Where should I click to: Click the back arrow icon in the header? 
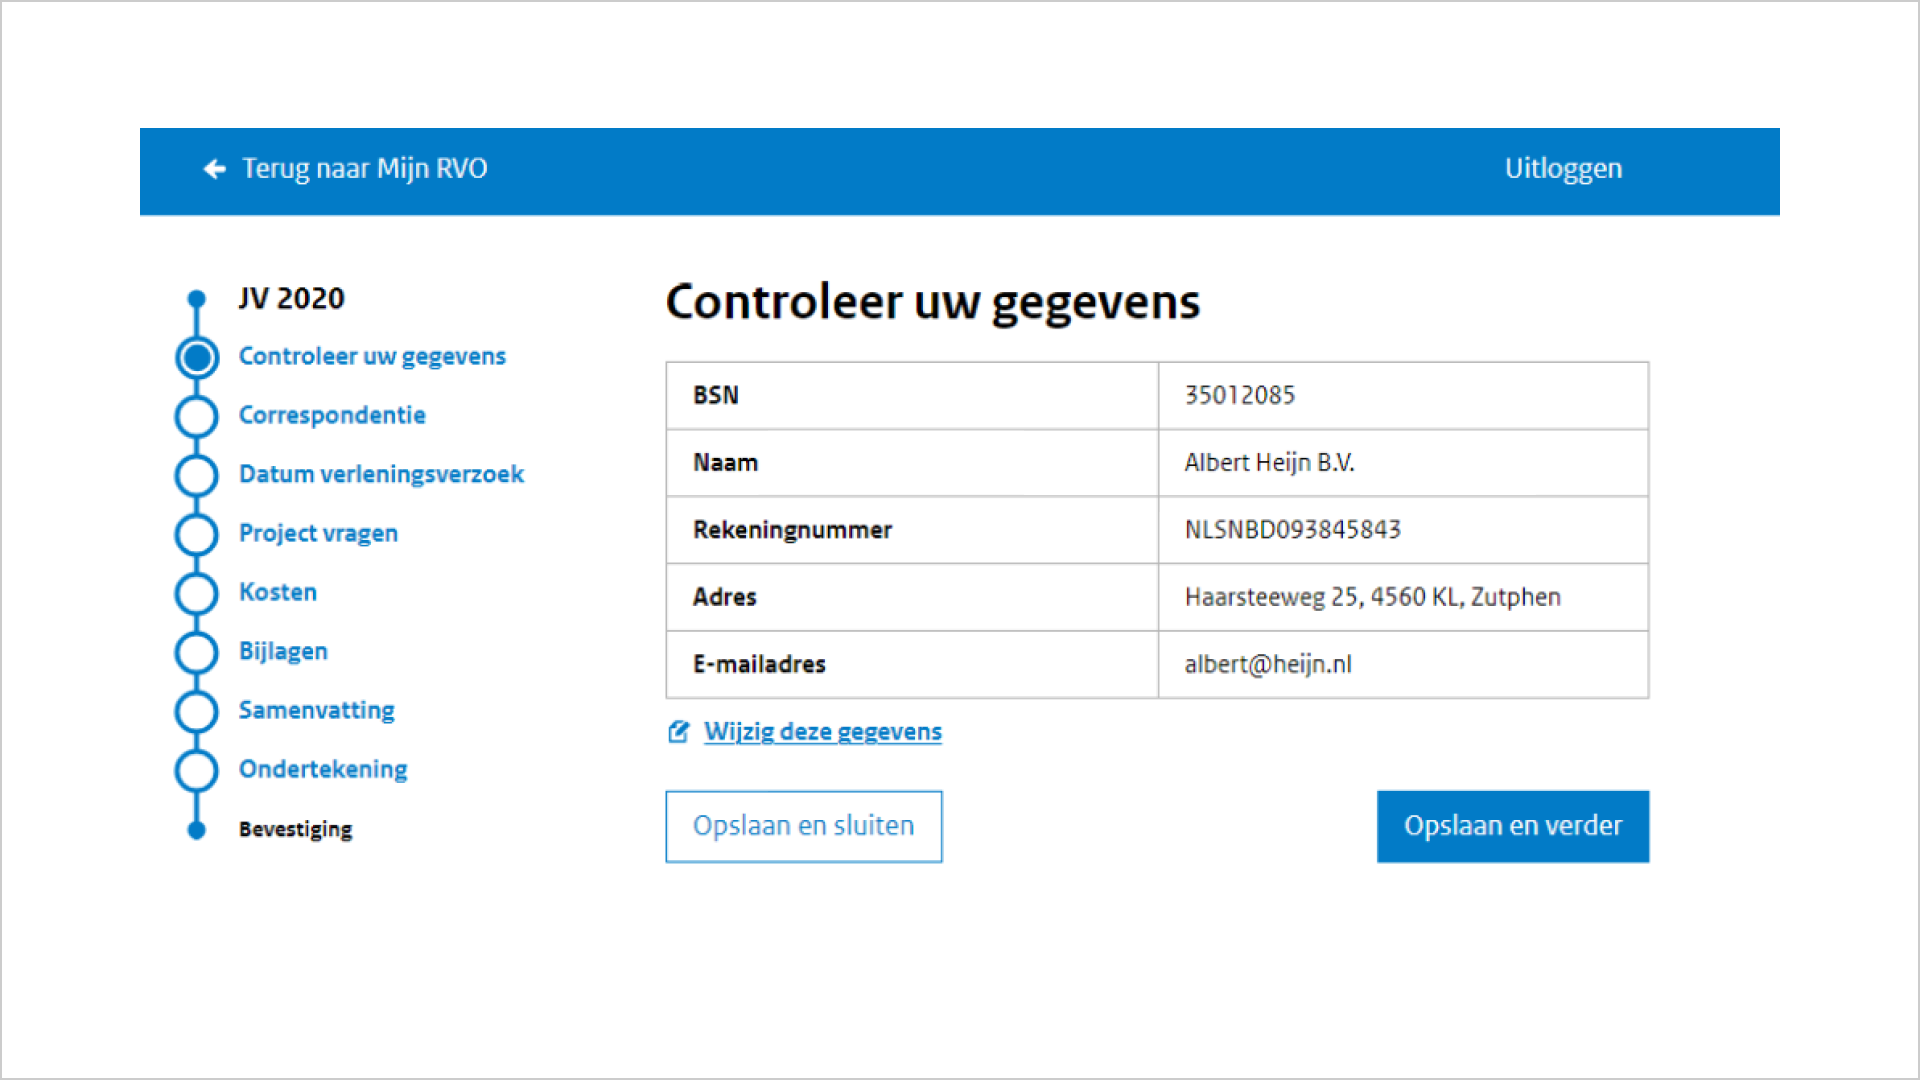pos(214,169)
